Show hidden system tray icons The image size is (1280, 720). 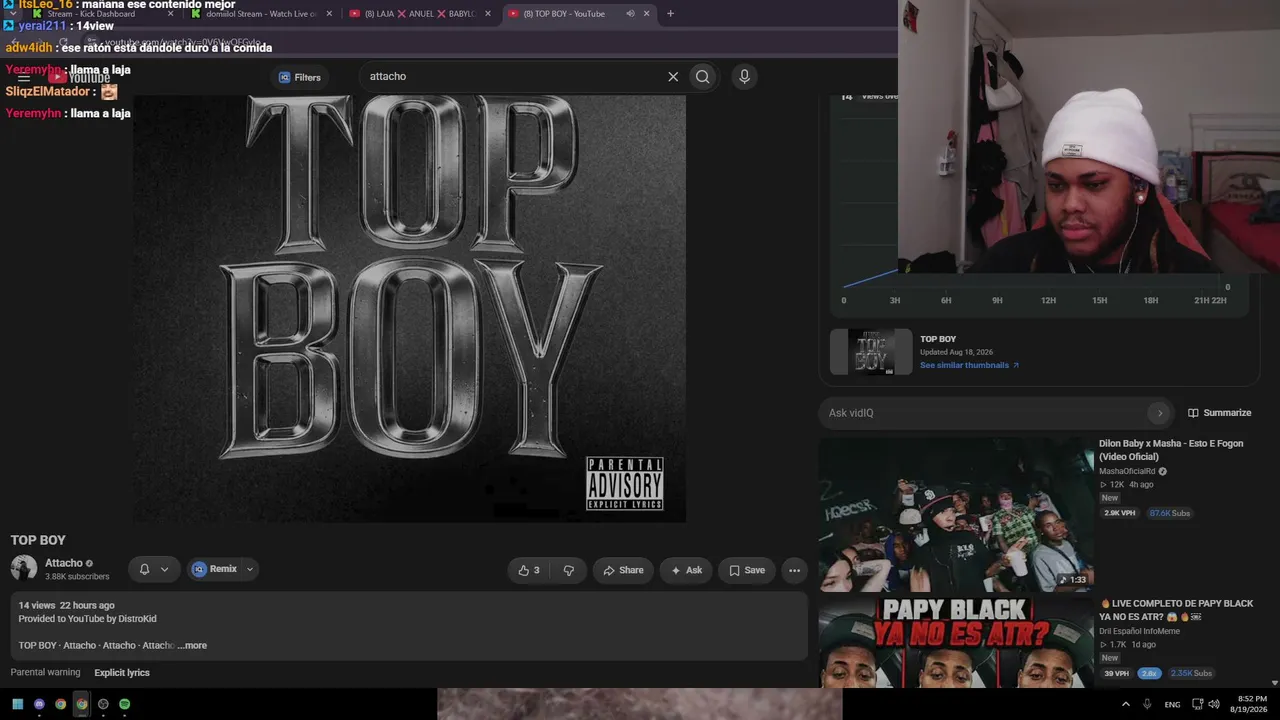(1125, 704)
